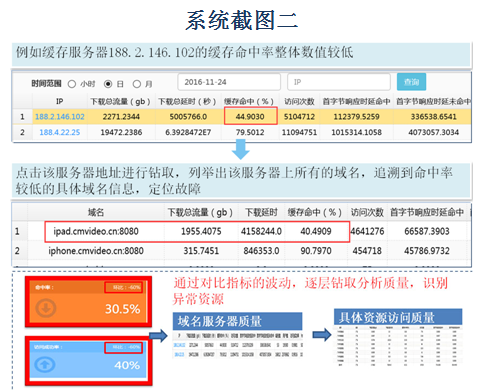The width and height of the screenshot is (485, 390).
Task: Click the domain cache hit value 90.7970
Action: click(316, 251)
